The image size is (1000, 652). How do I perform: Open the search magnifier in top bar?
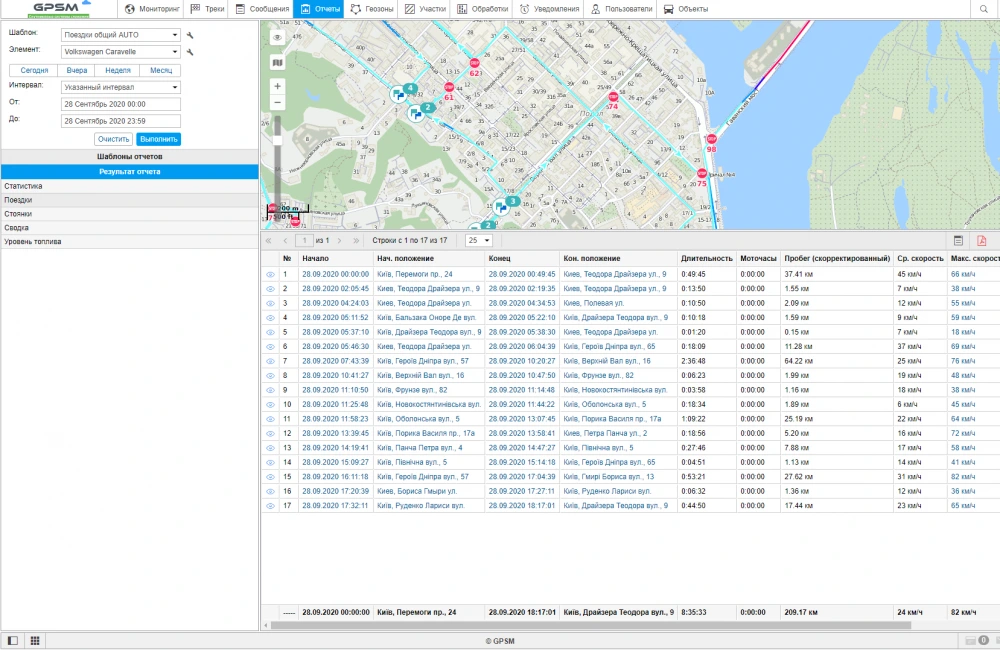point(983,9)
